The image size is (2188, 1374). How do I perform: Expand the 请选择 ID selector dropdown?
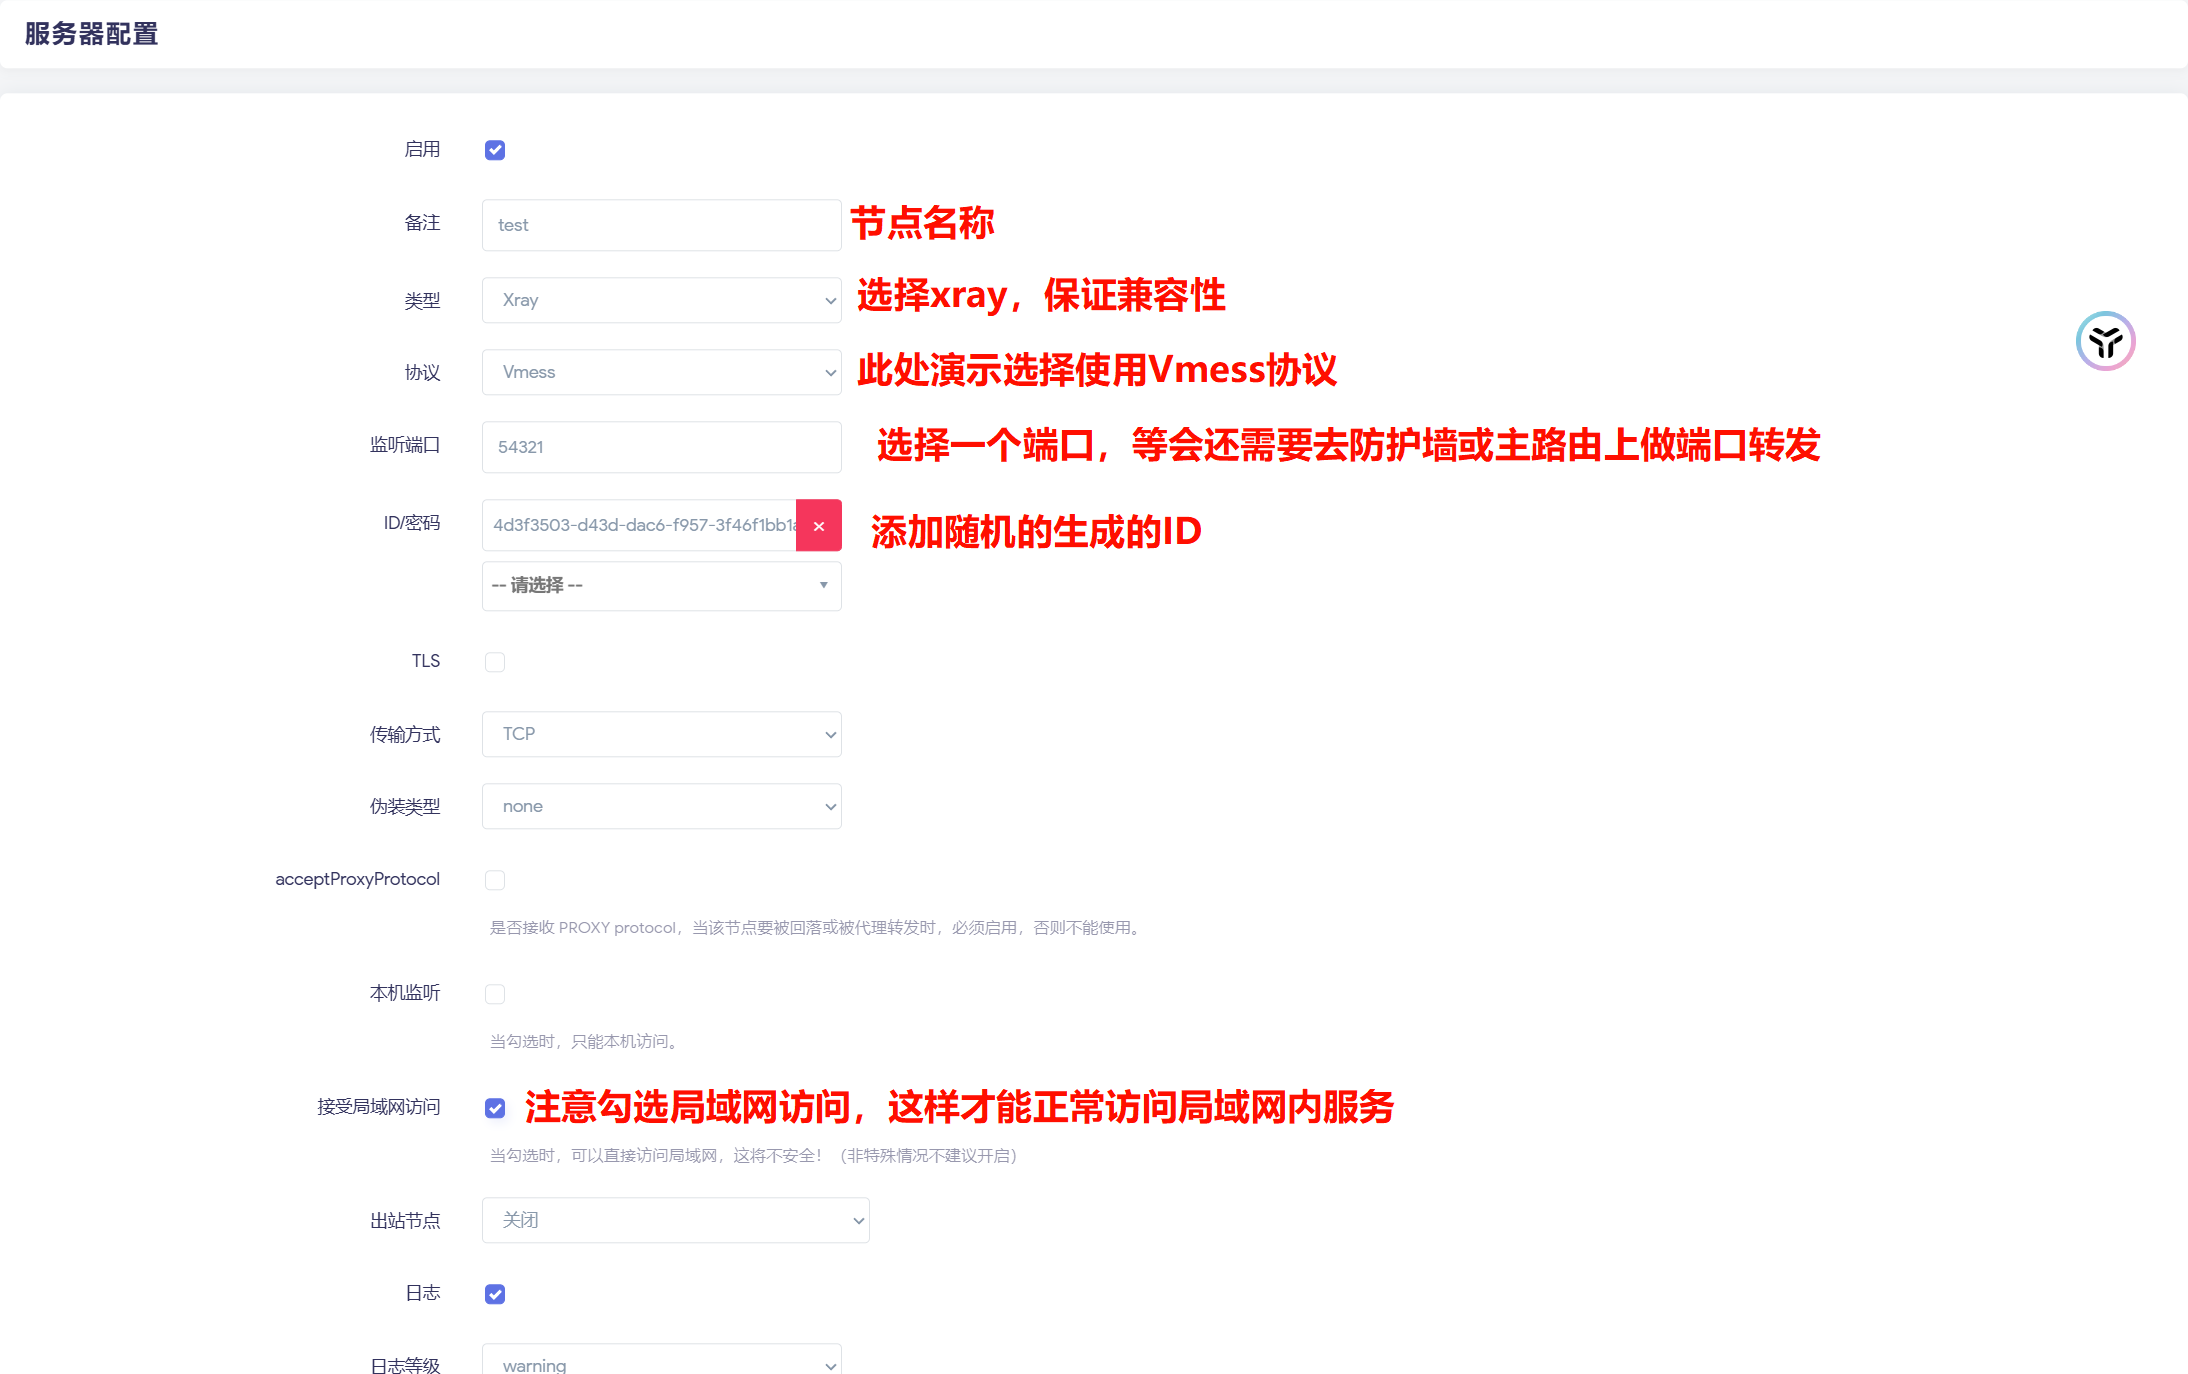tap(661, 585)
